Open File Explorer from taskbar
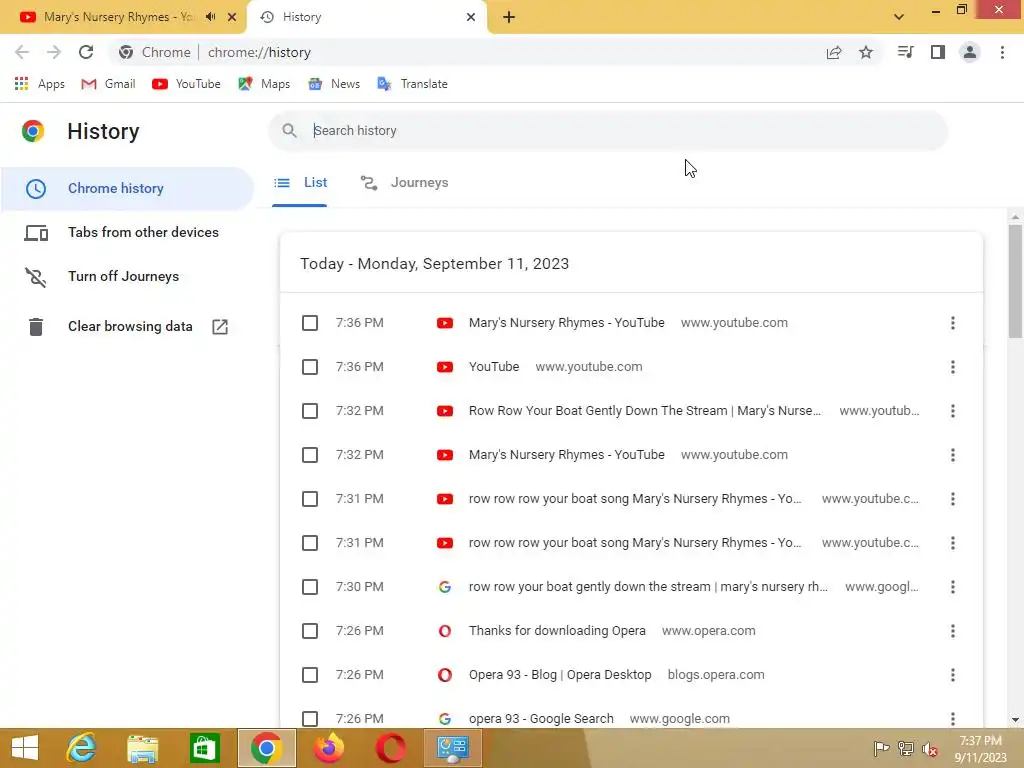Image resolution: width=1024 pixels, height=768 pixels. 142,748
